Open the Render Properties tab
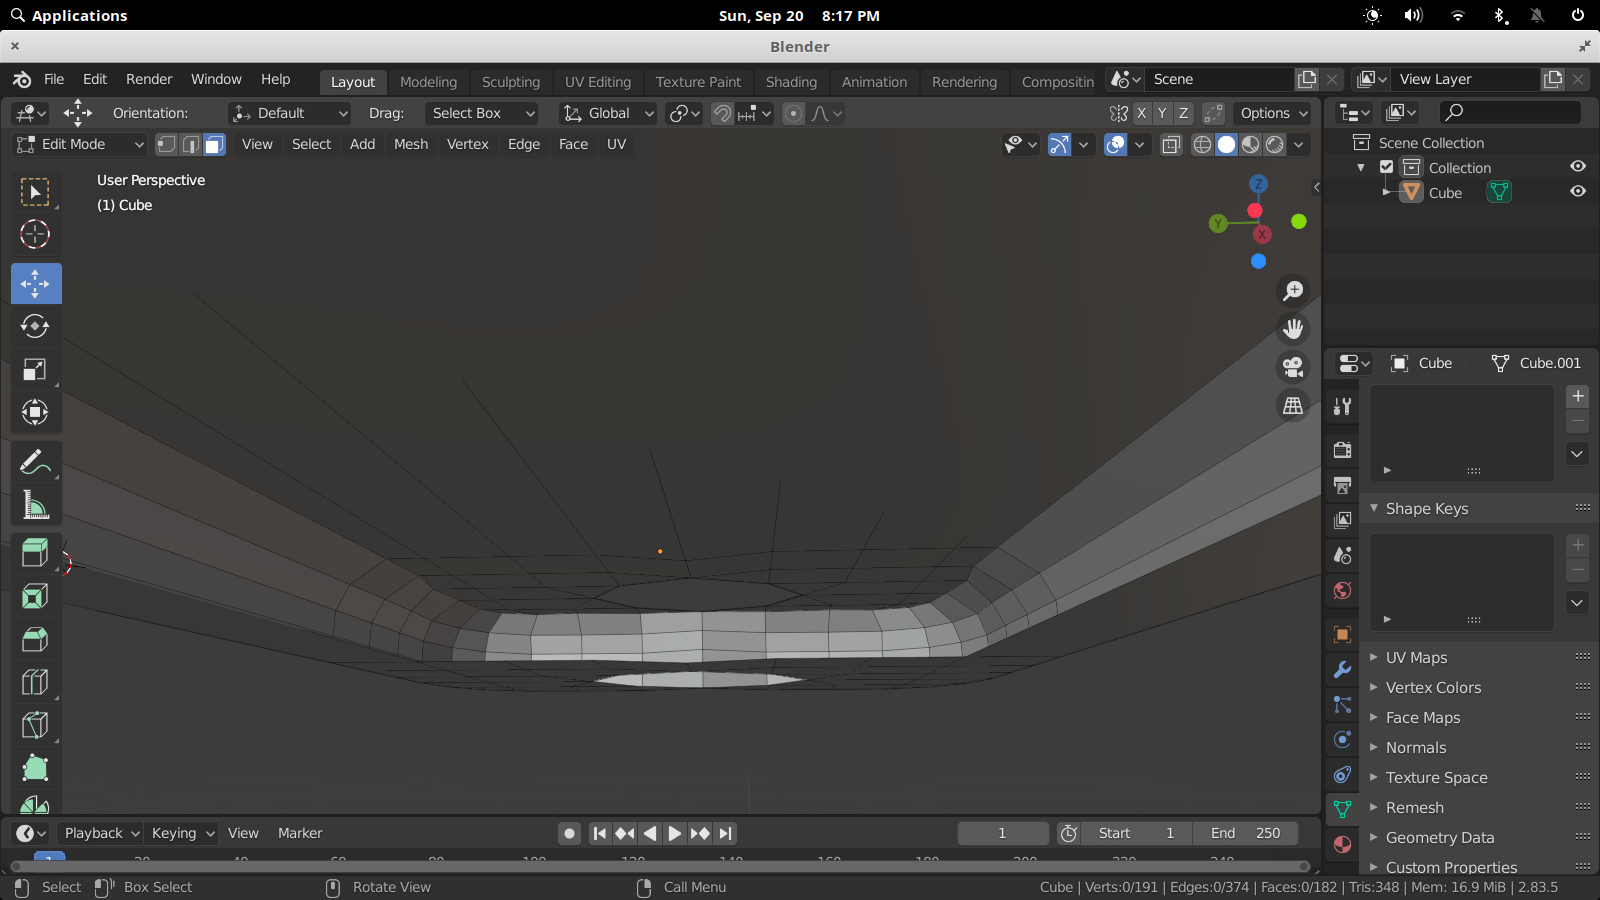 coord(1342,450)
